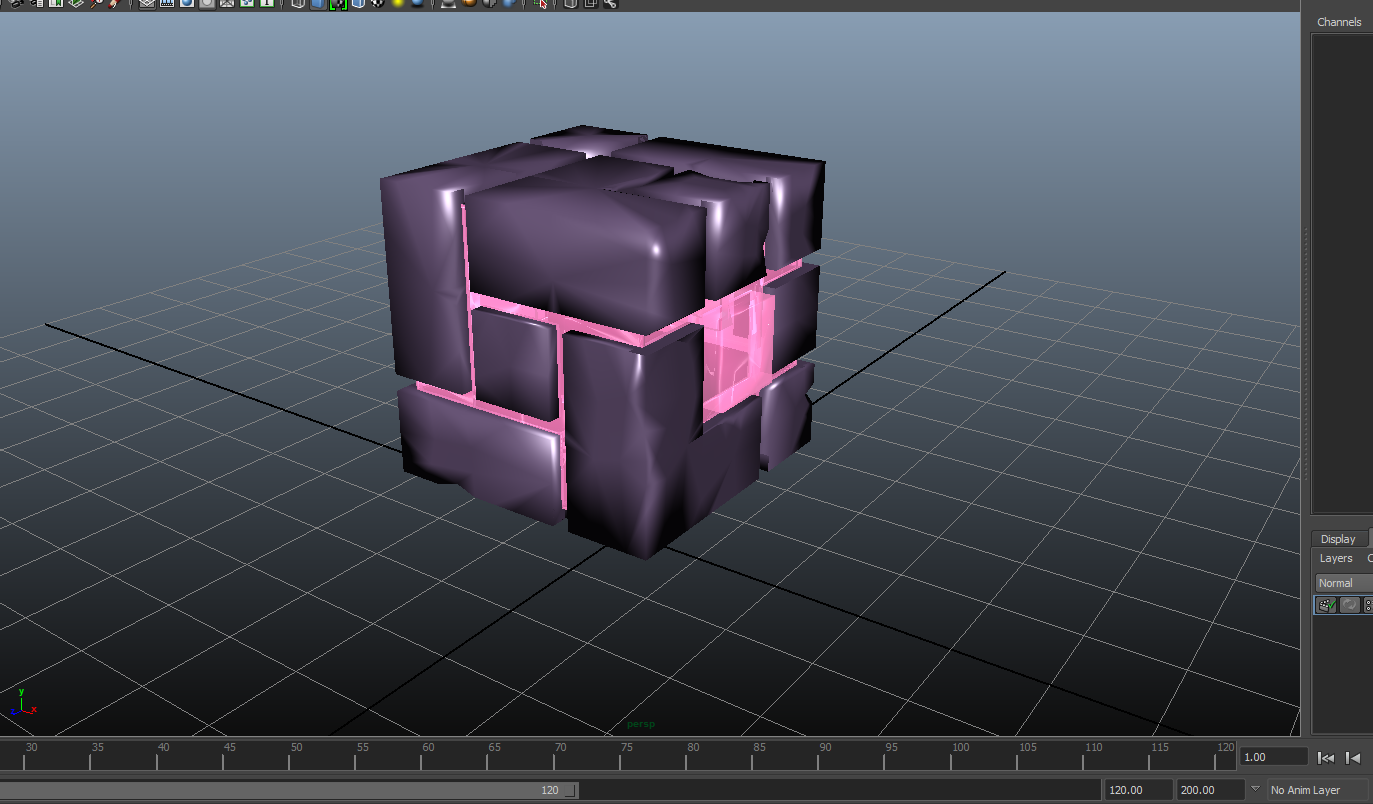Image resolution: width=1373 pixels, height=804 pixels.
Task: Toggle wireframe on shaded green icon
Action: (x=338, y=3)
